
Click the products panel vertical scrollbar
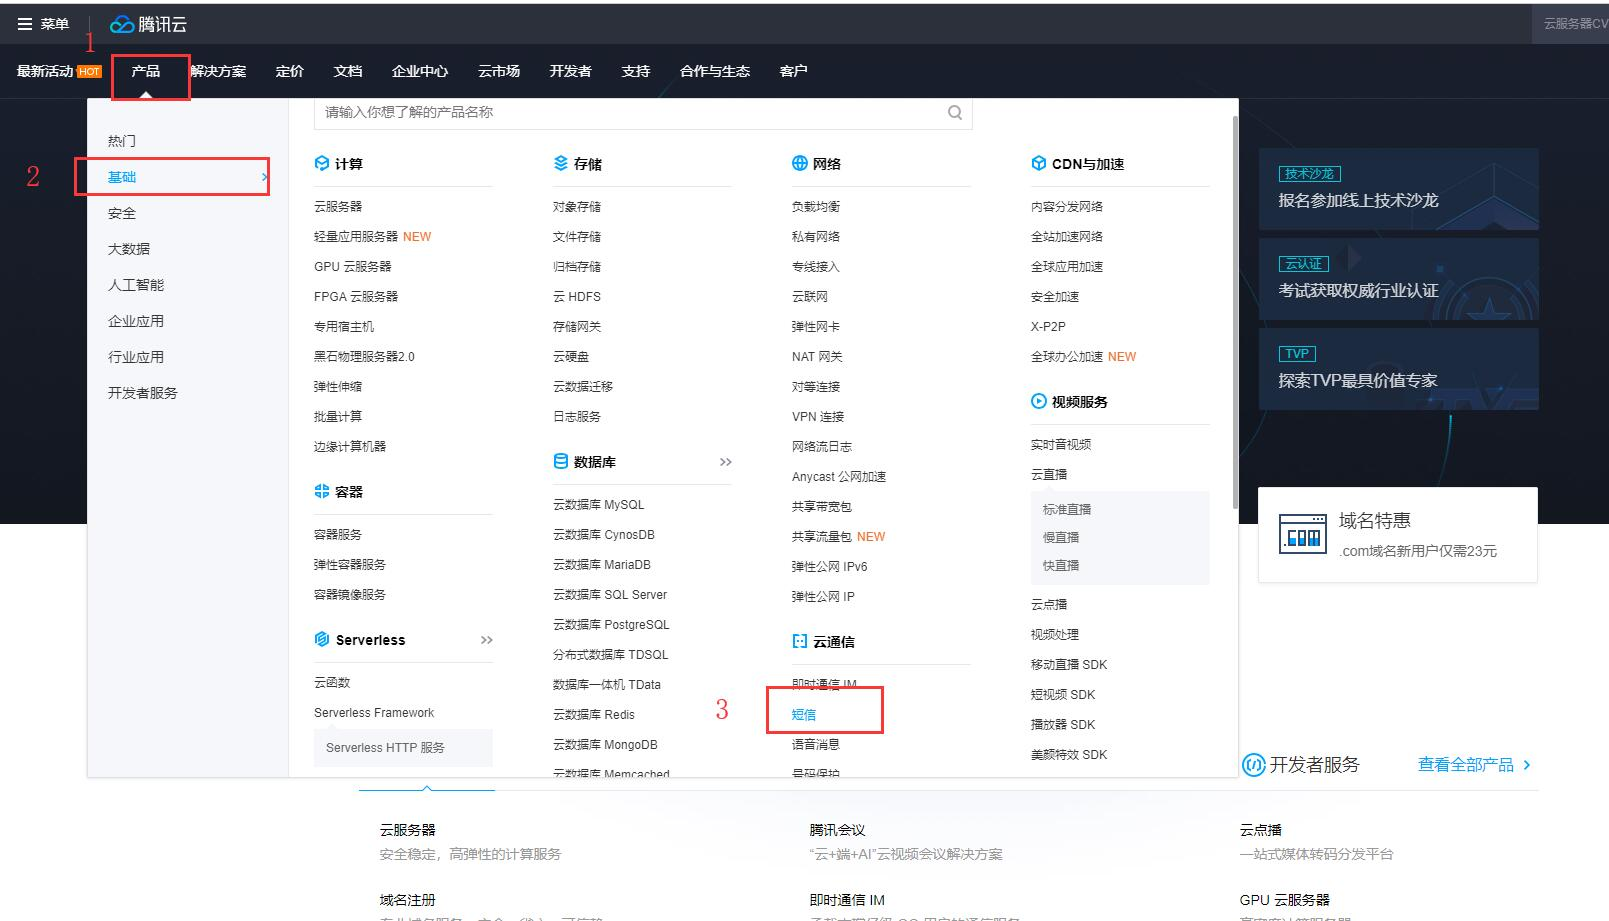1235,312
